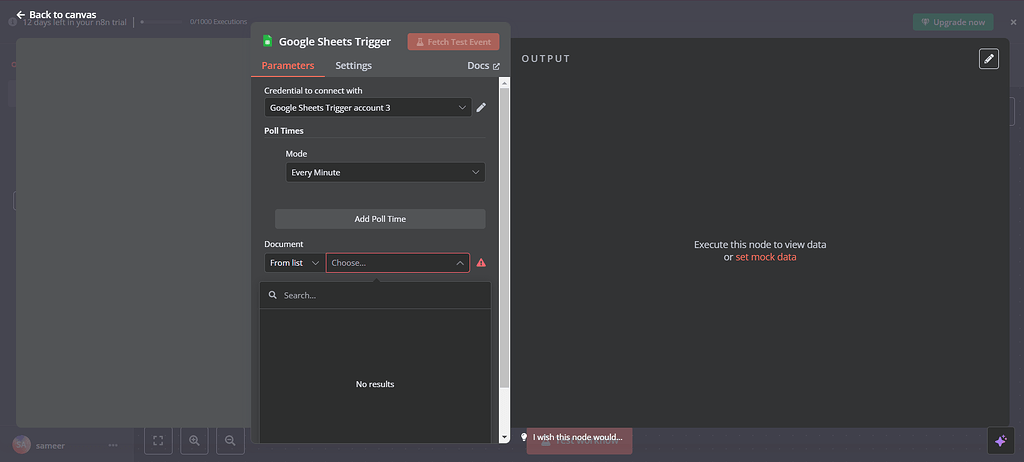This screenshot has width=1024, height=462.
Task: Follow the 'set mock data' link
Action: click(766, 257)
